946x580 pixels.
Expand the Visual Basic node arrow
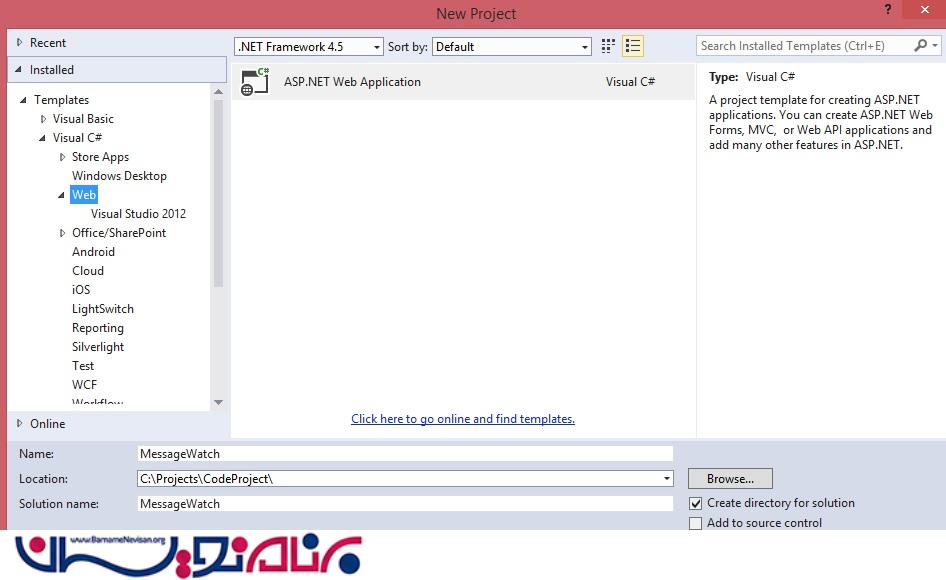point(43,119)
